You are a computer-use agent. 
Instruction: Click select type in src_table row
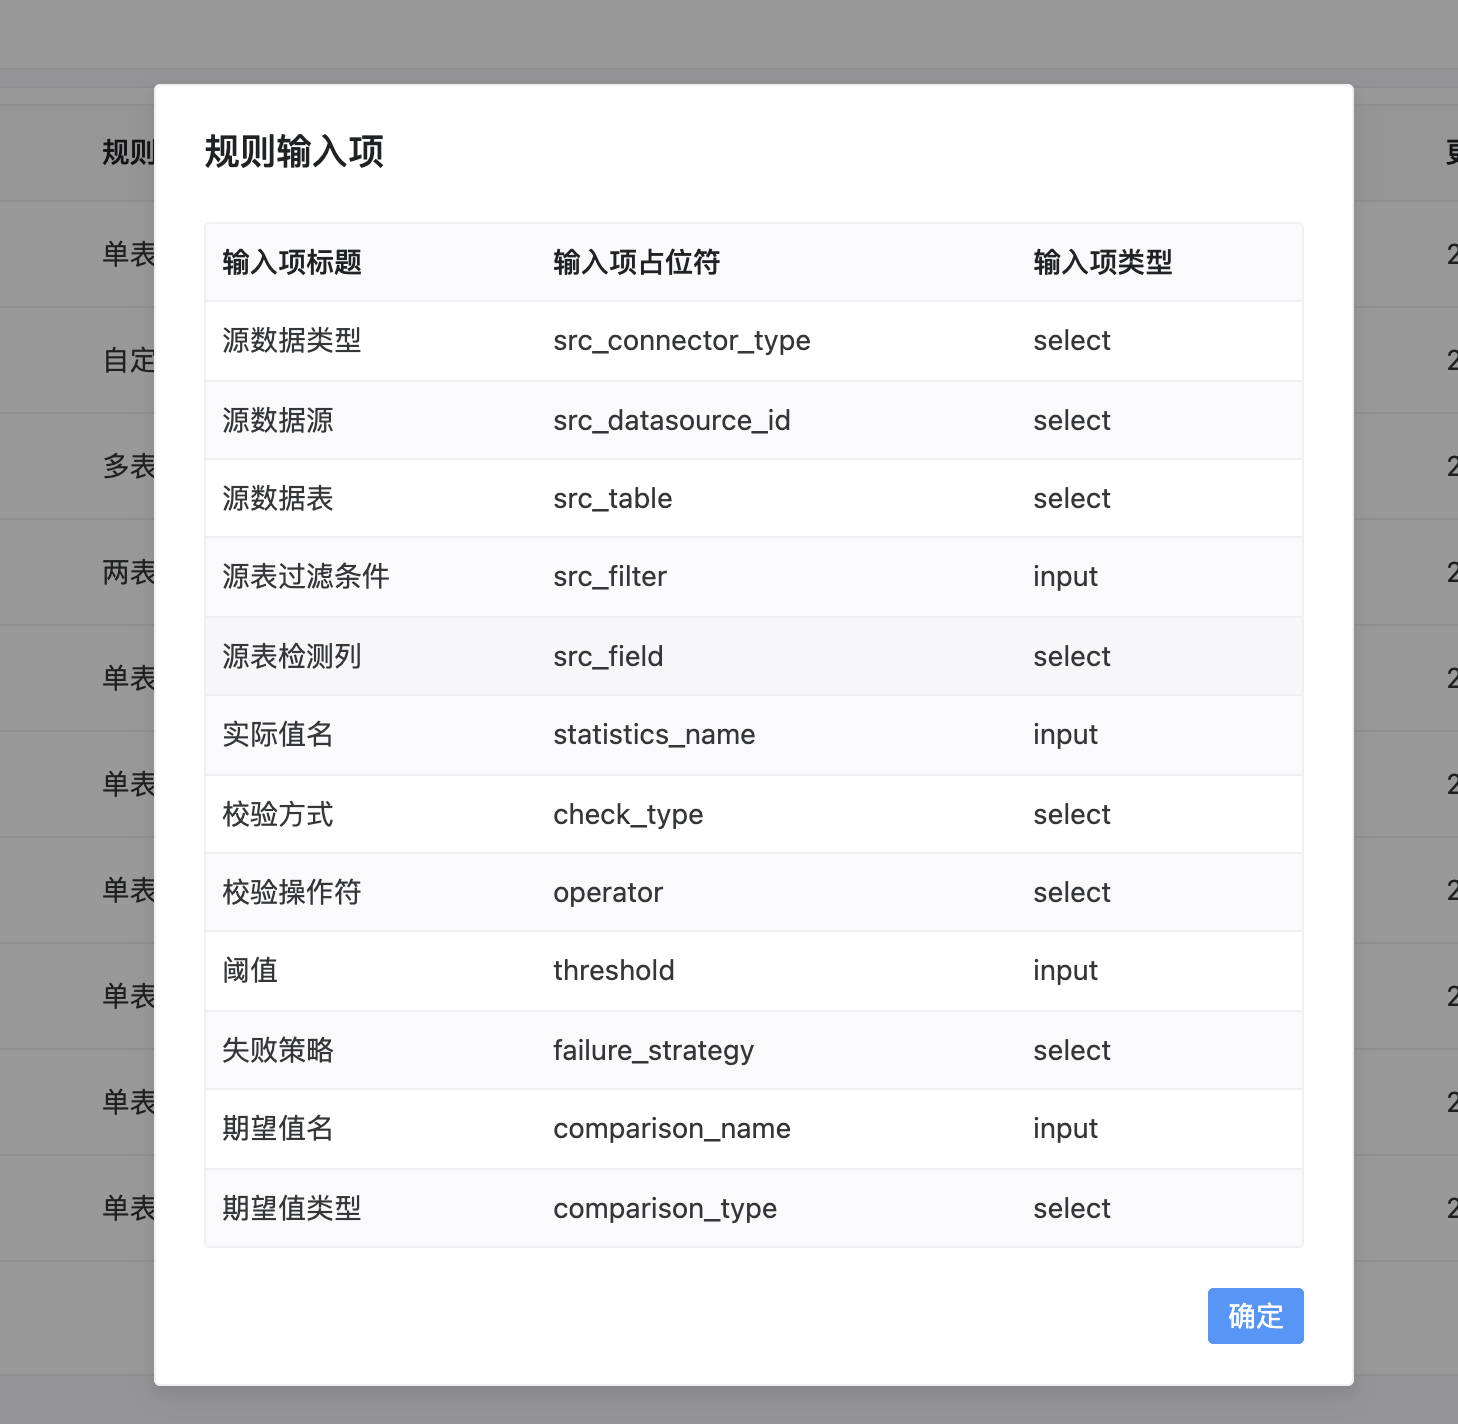coord(1072,498)
